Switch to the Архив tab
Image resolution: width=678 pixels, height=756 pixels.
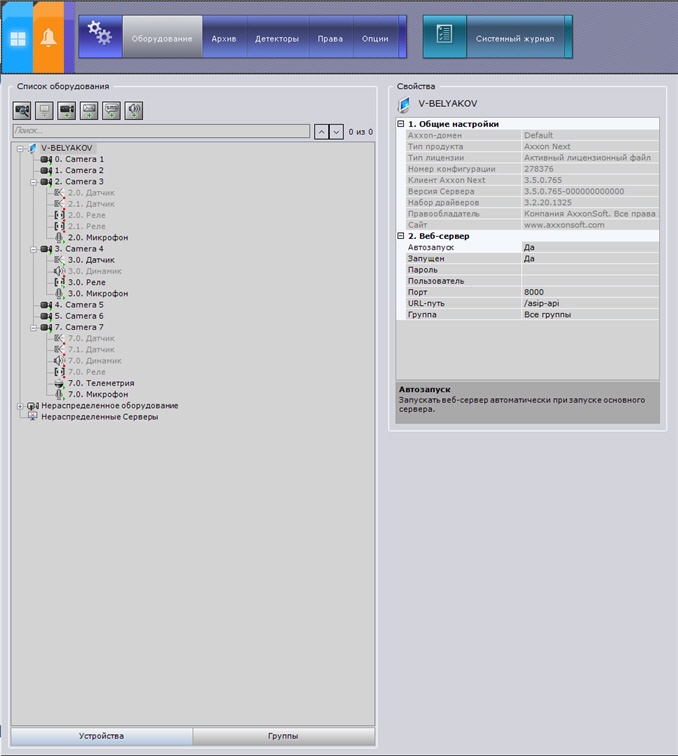click(223, 39)
